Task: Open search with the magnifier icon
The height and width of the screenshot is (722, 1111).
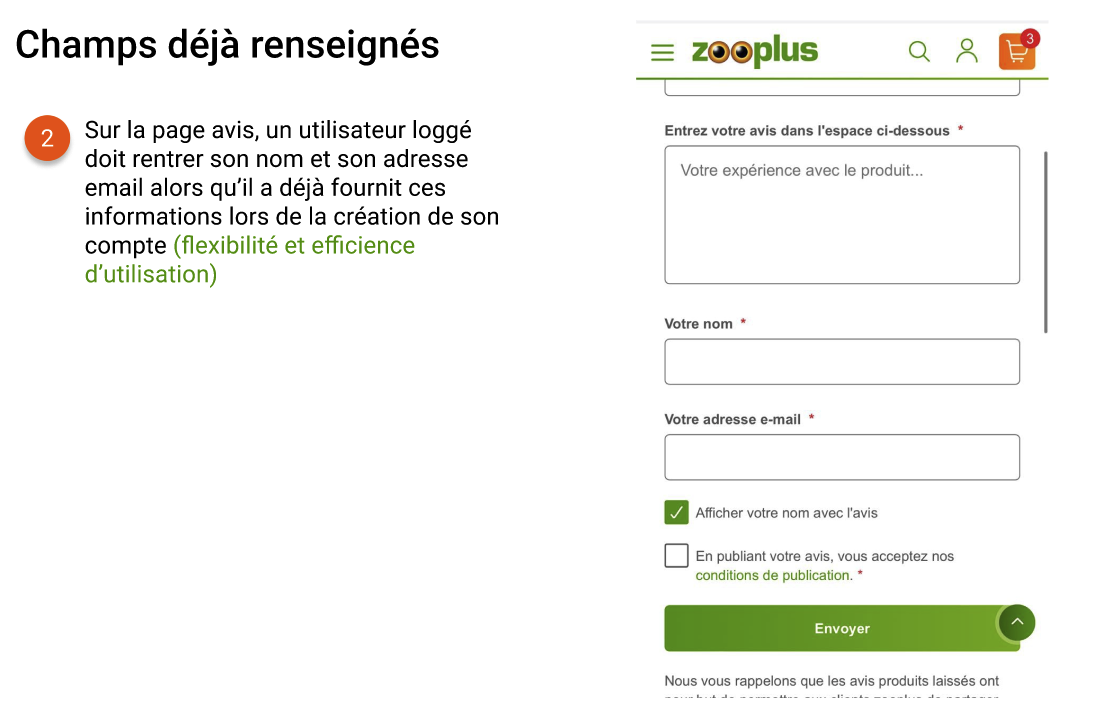Action: [x=918, y=51]
